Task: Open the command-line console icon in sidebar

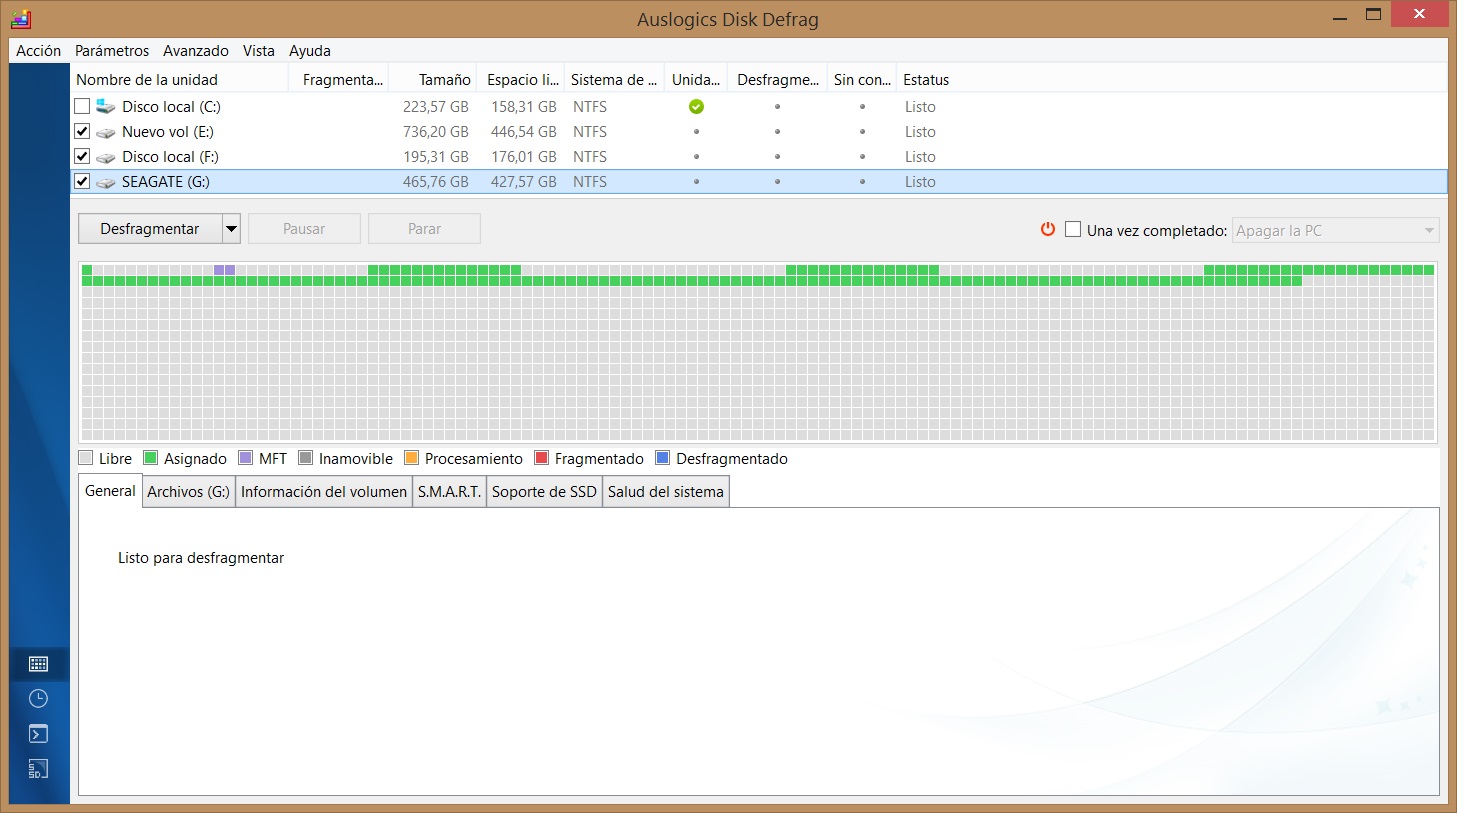Action: [39, 734]
